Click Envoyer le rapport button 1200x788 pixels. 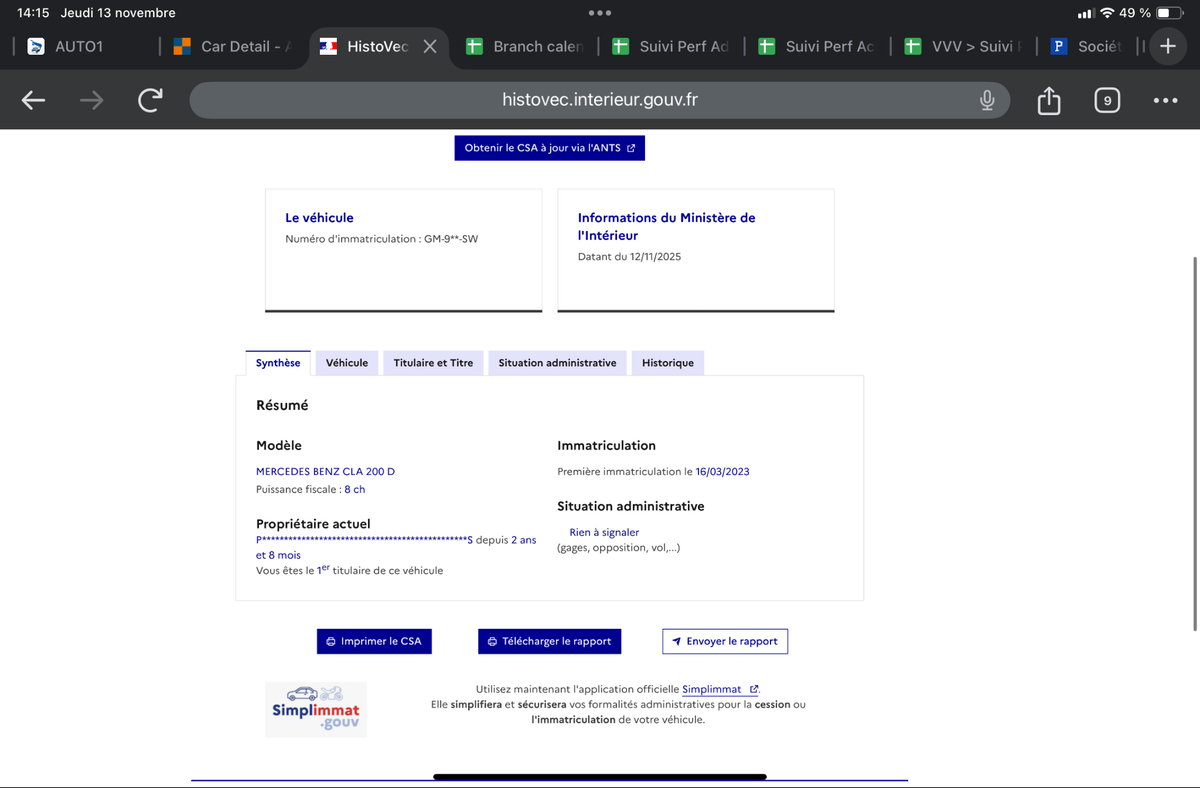point(725,641)
